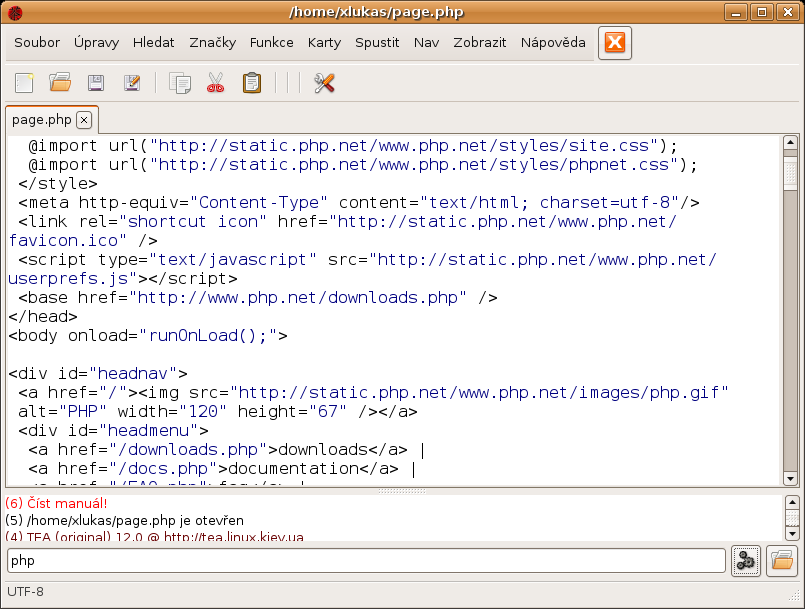Open the Nav menu
The width and height of the screenshot is (805, 609).
coord(426,43)
